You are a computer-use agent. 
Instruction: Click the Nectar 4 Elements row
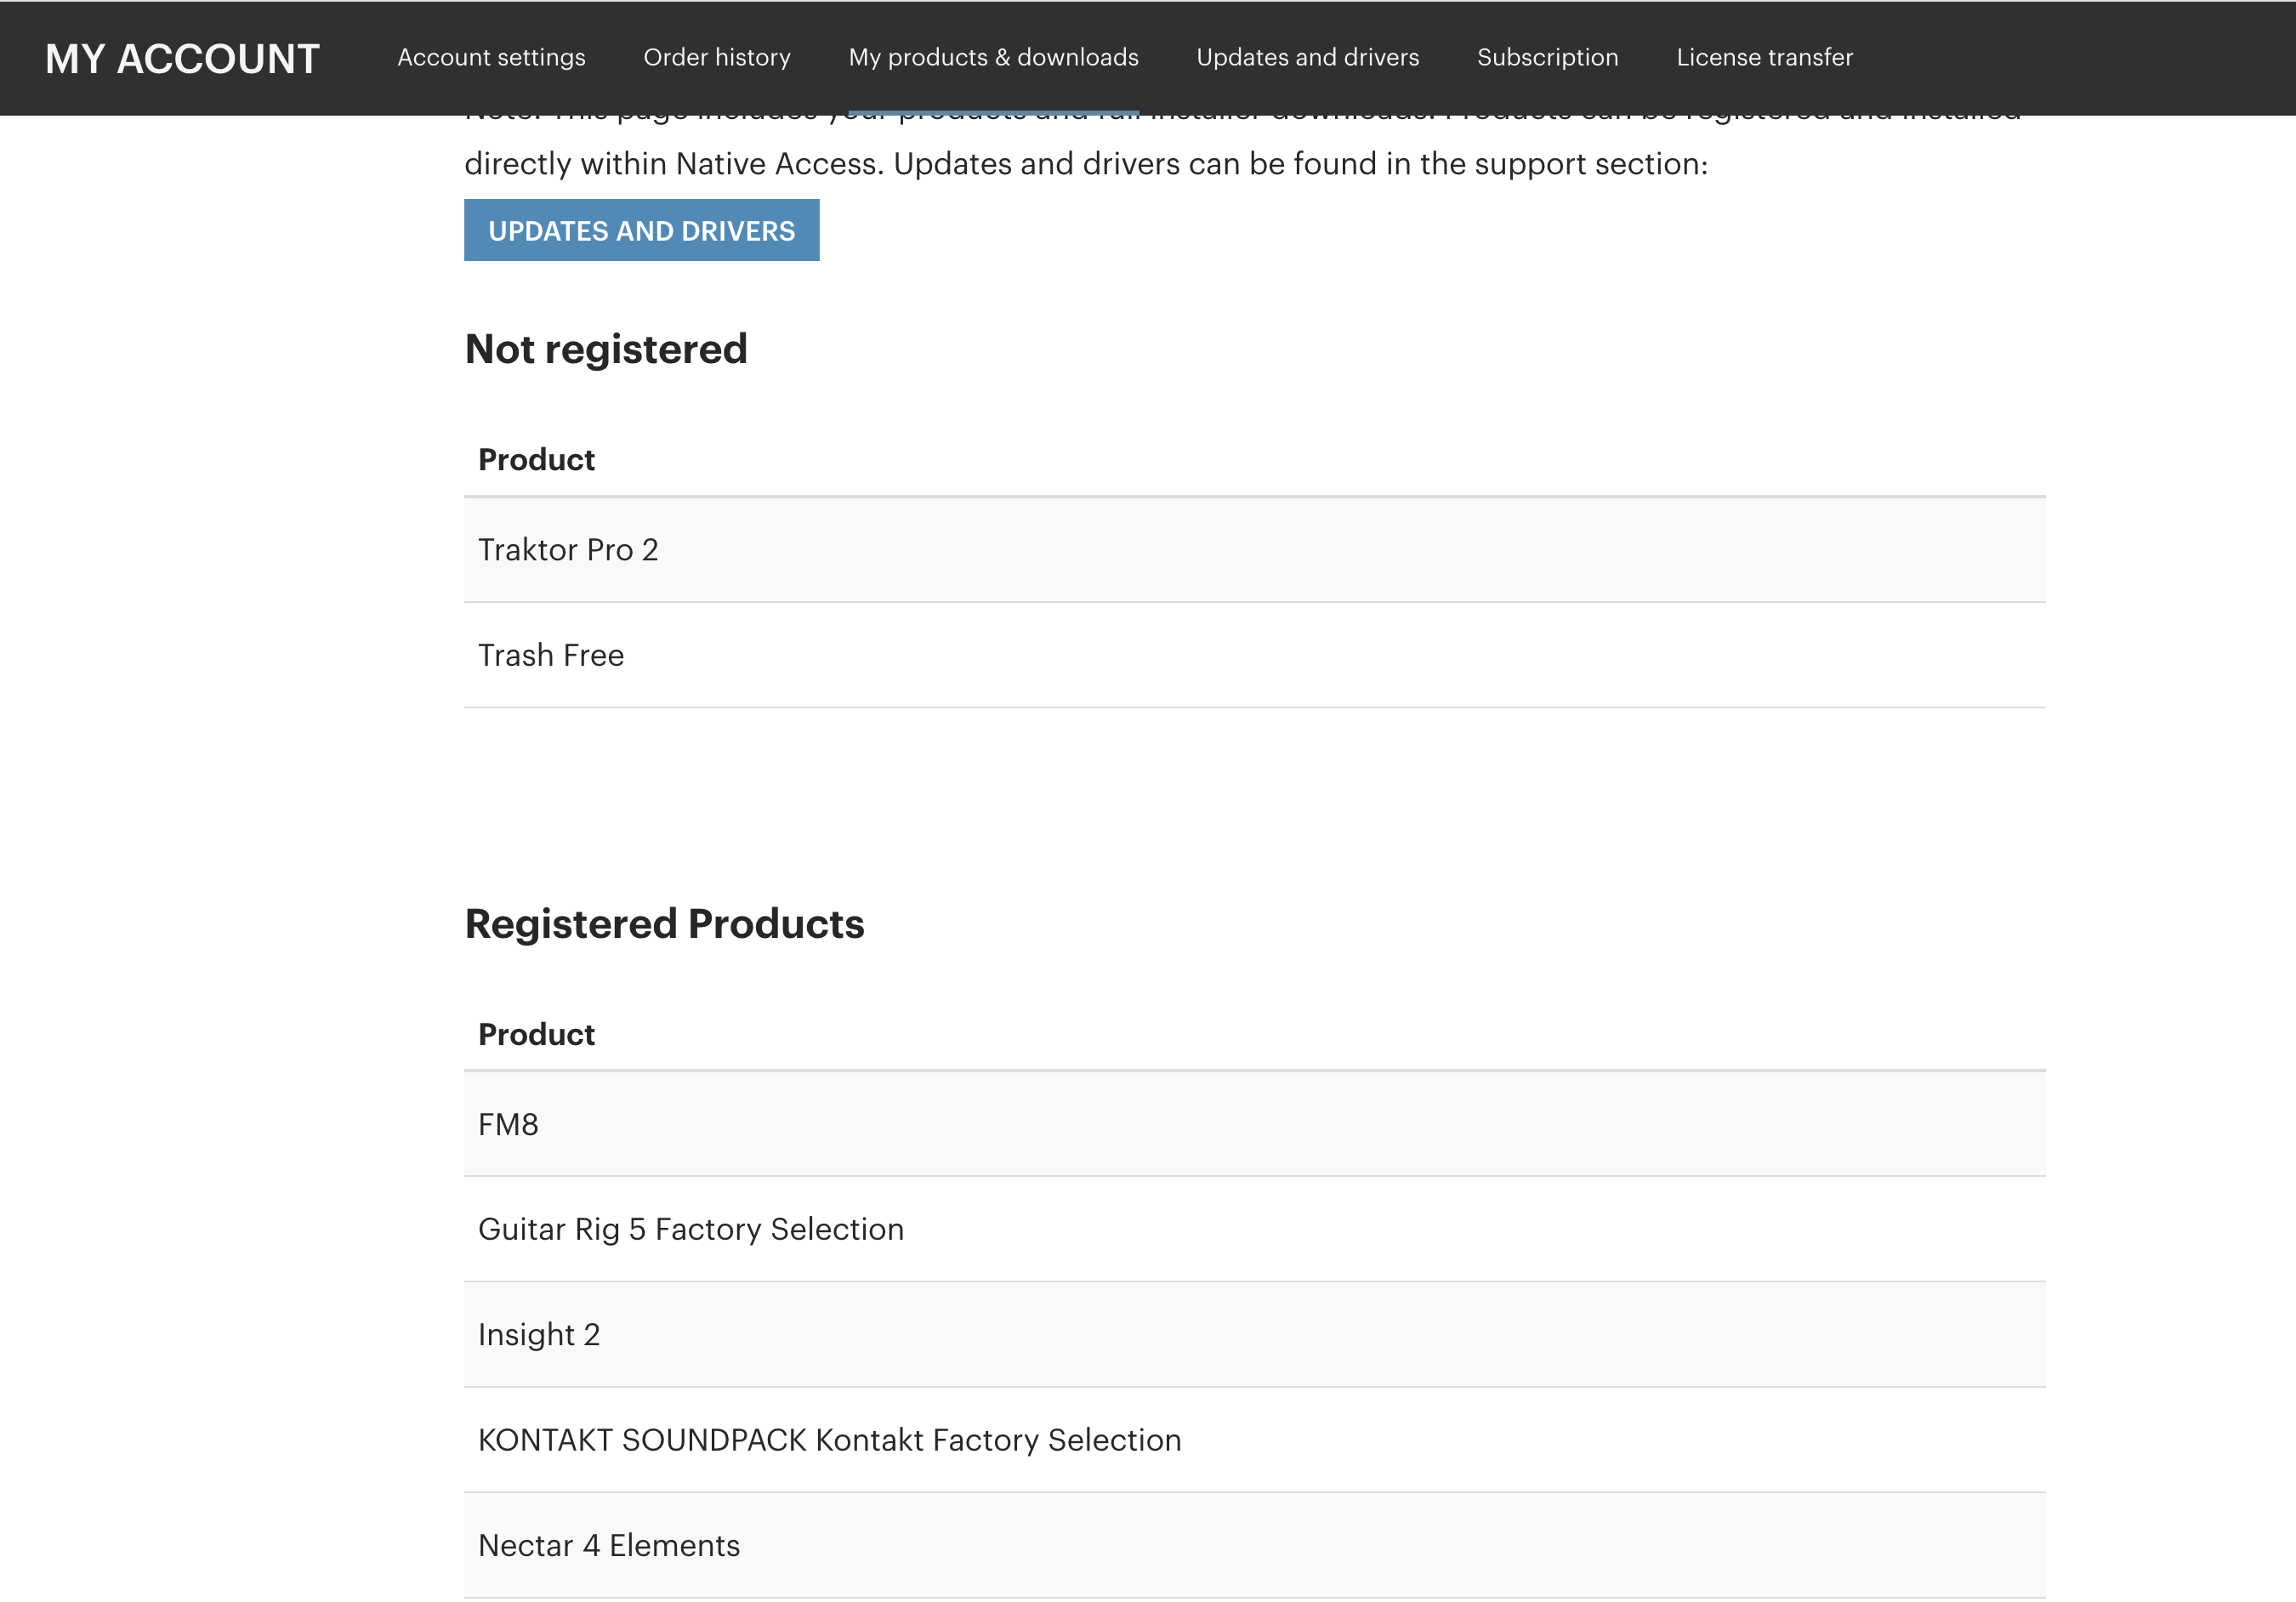pos(1254,1546)
